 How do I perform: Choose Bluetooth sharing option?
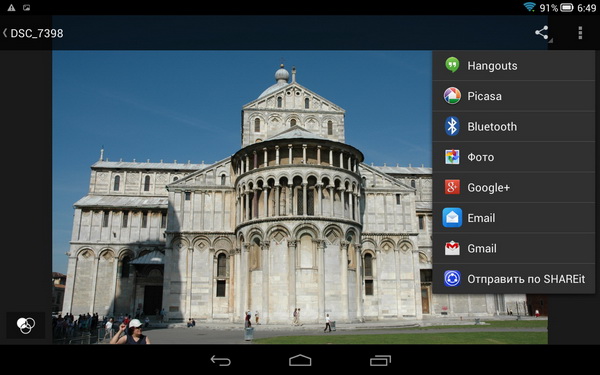pos(514,126)
